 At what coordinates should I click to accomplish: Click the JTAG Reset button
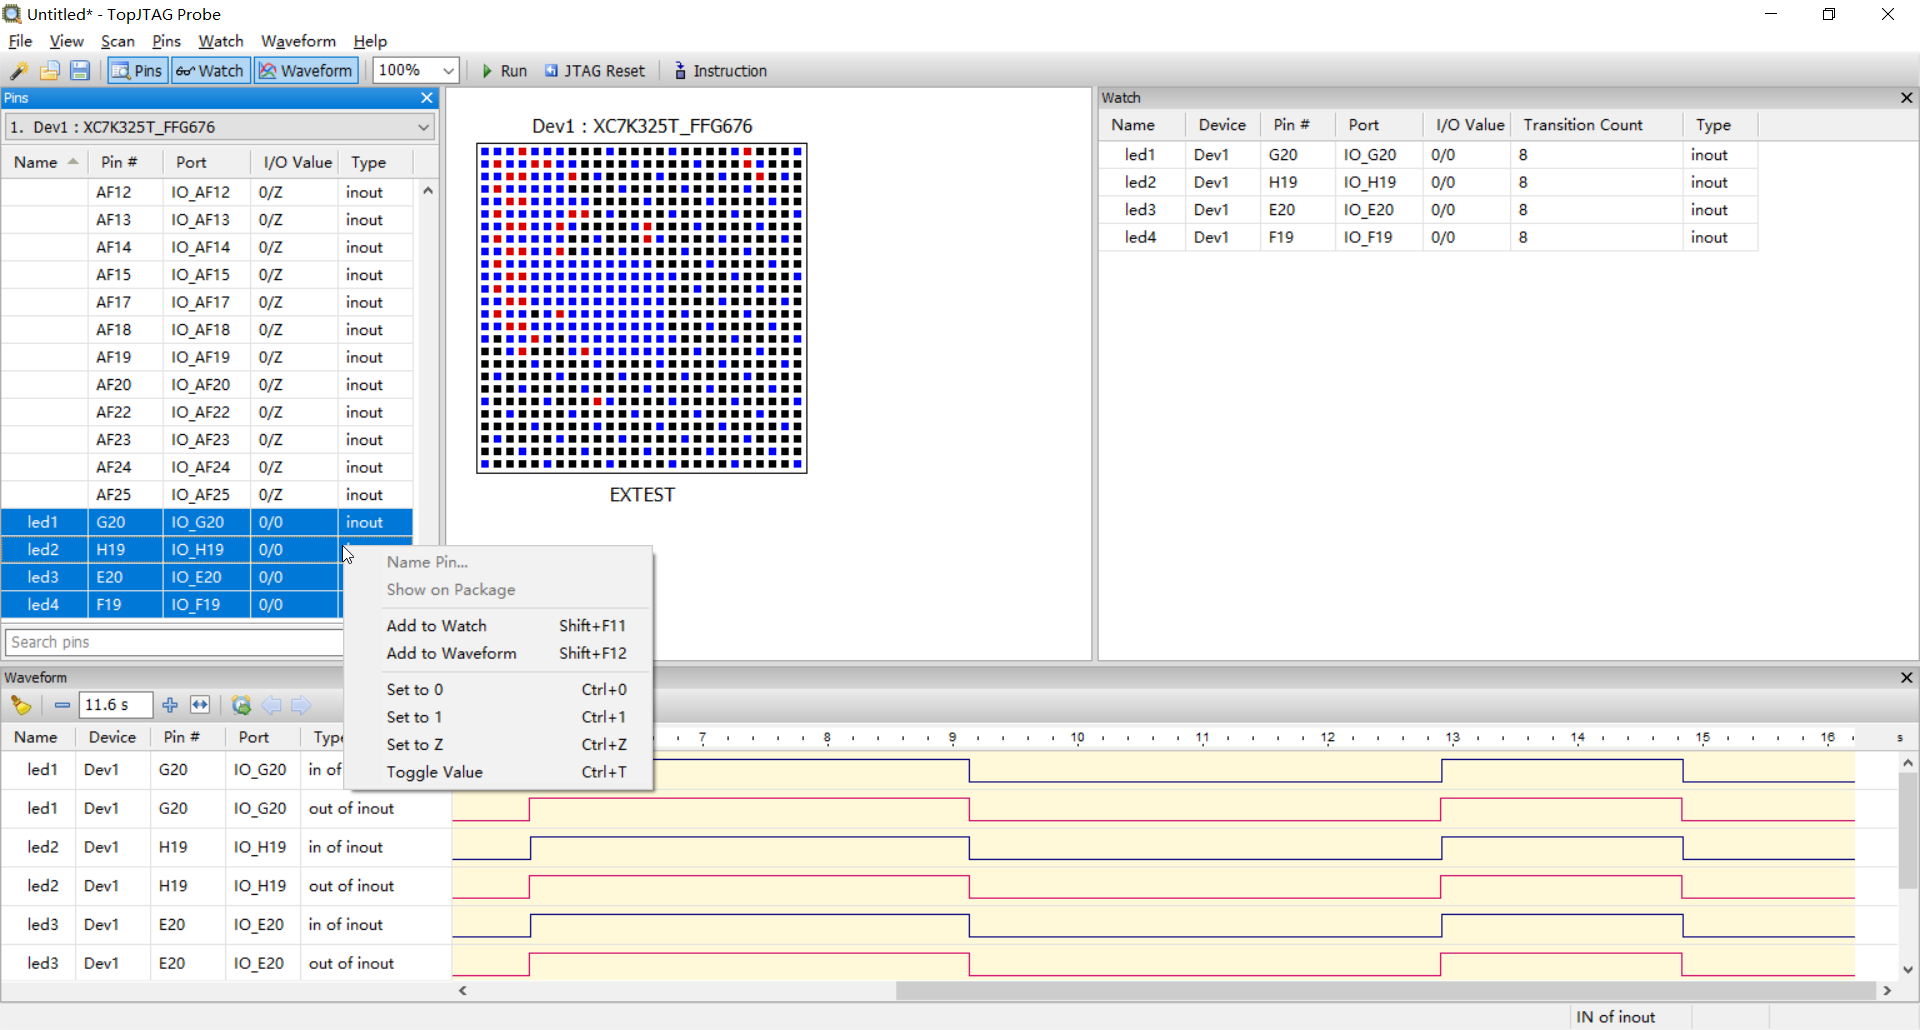click(595, 71)
